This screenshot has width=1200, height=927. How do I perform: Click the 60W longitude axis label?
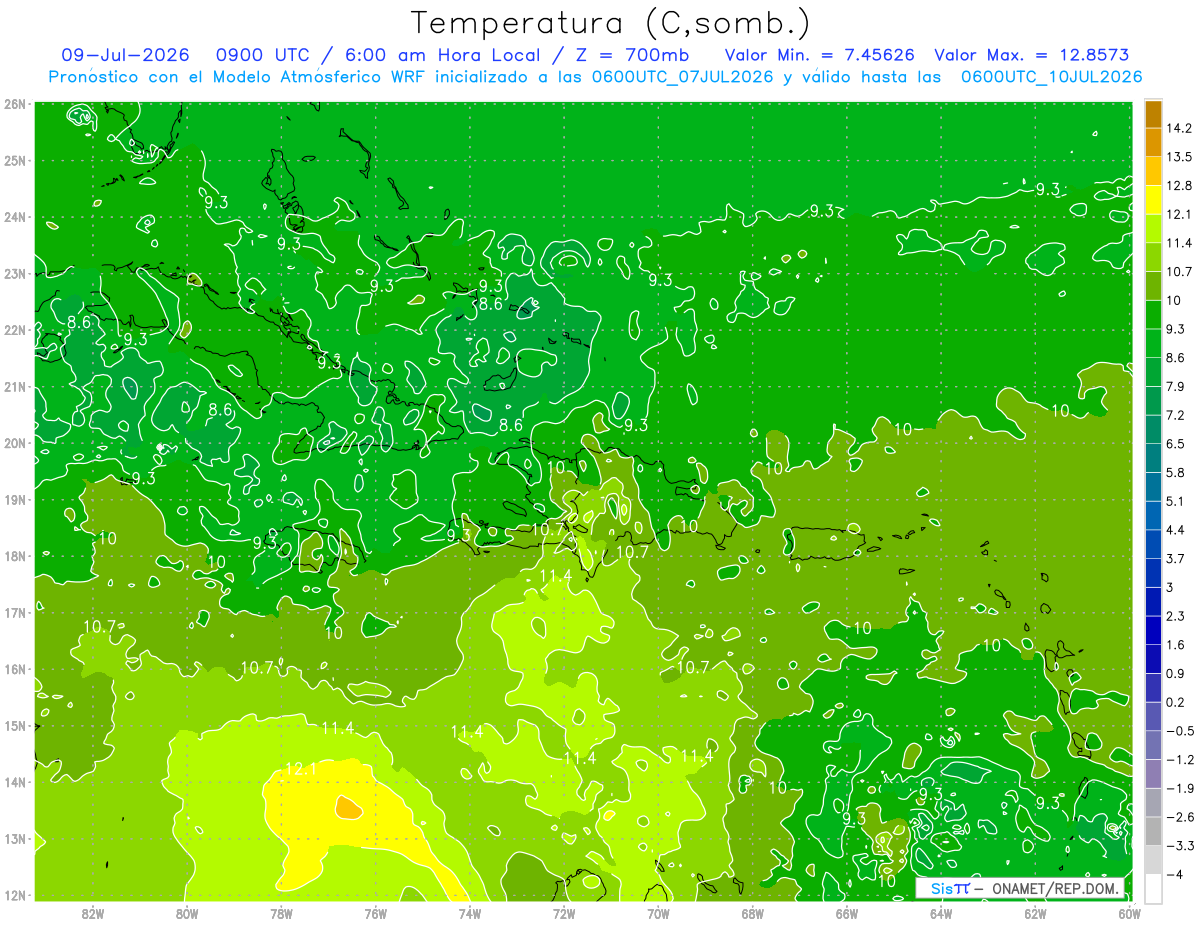(x=1129, y=913)
